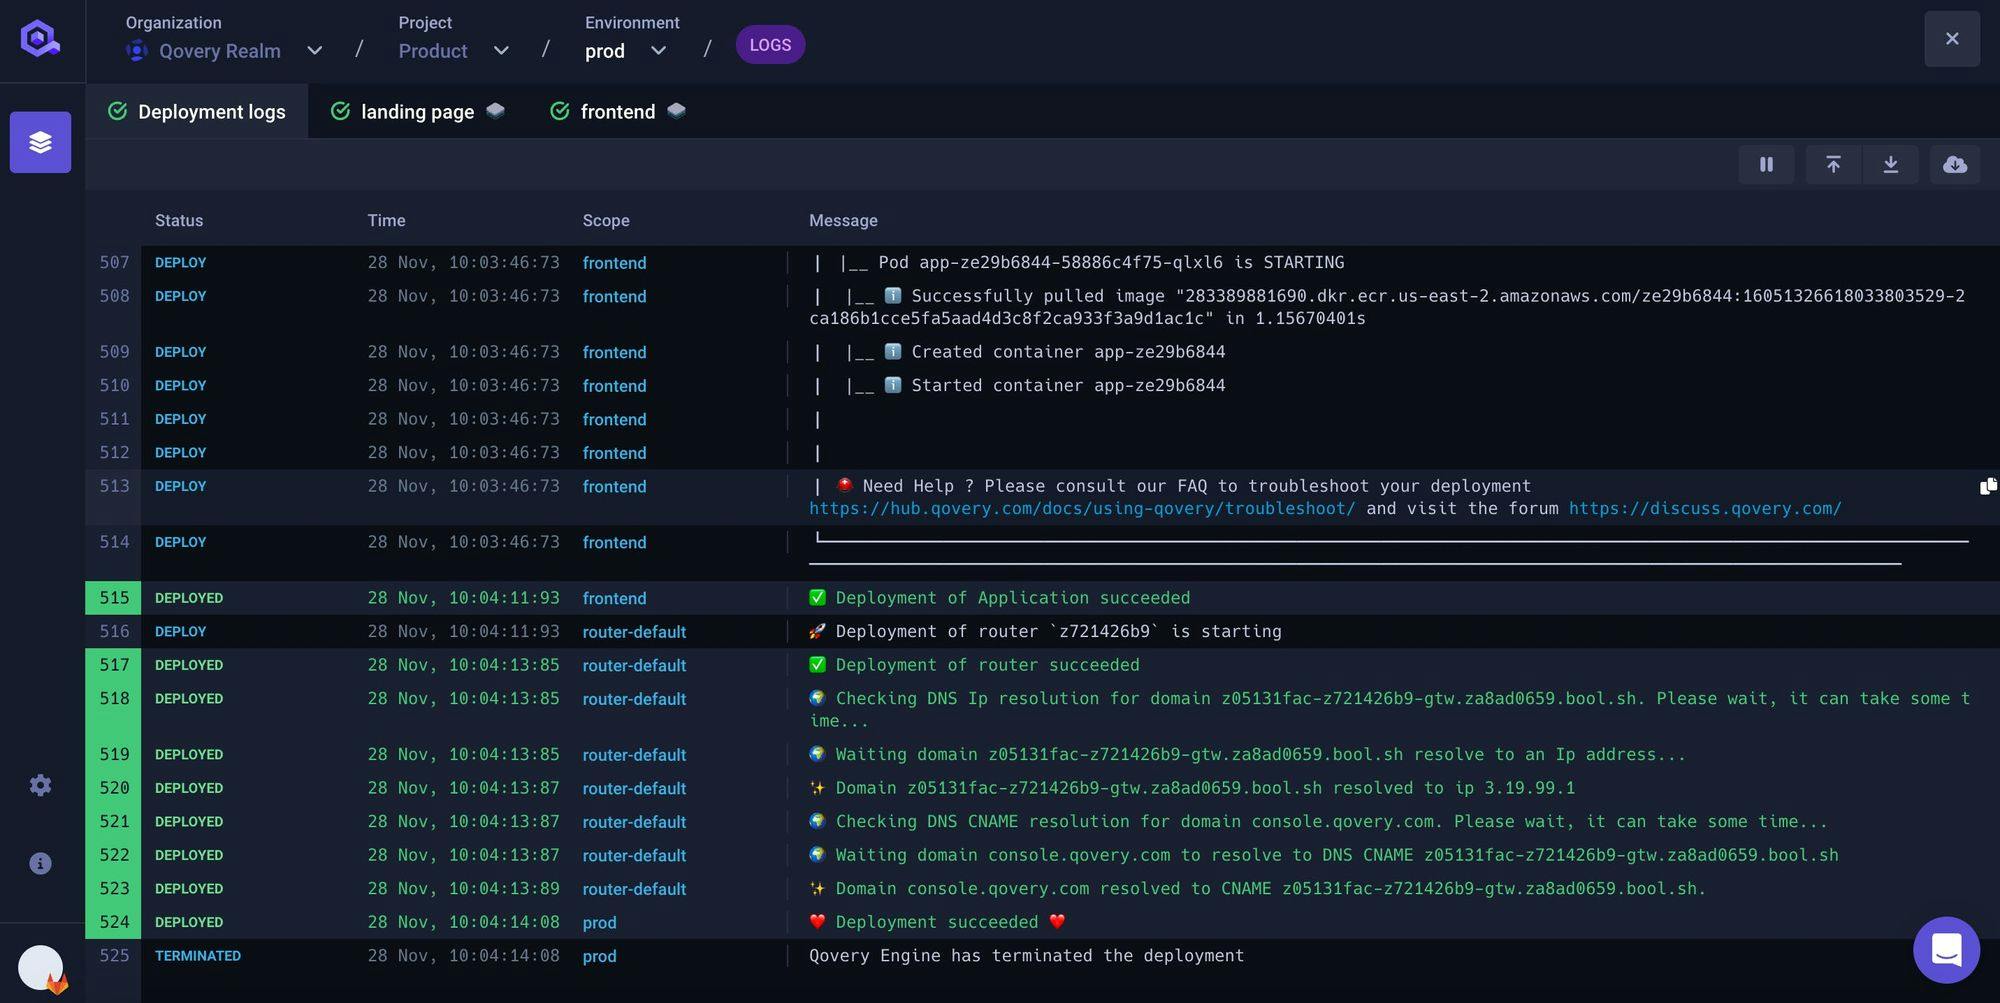Close the logs view

(x=1951, y=39)
